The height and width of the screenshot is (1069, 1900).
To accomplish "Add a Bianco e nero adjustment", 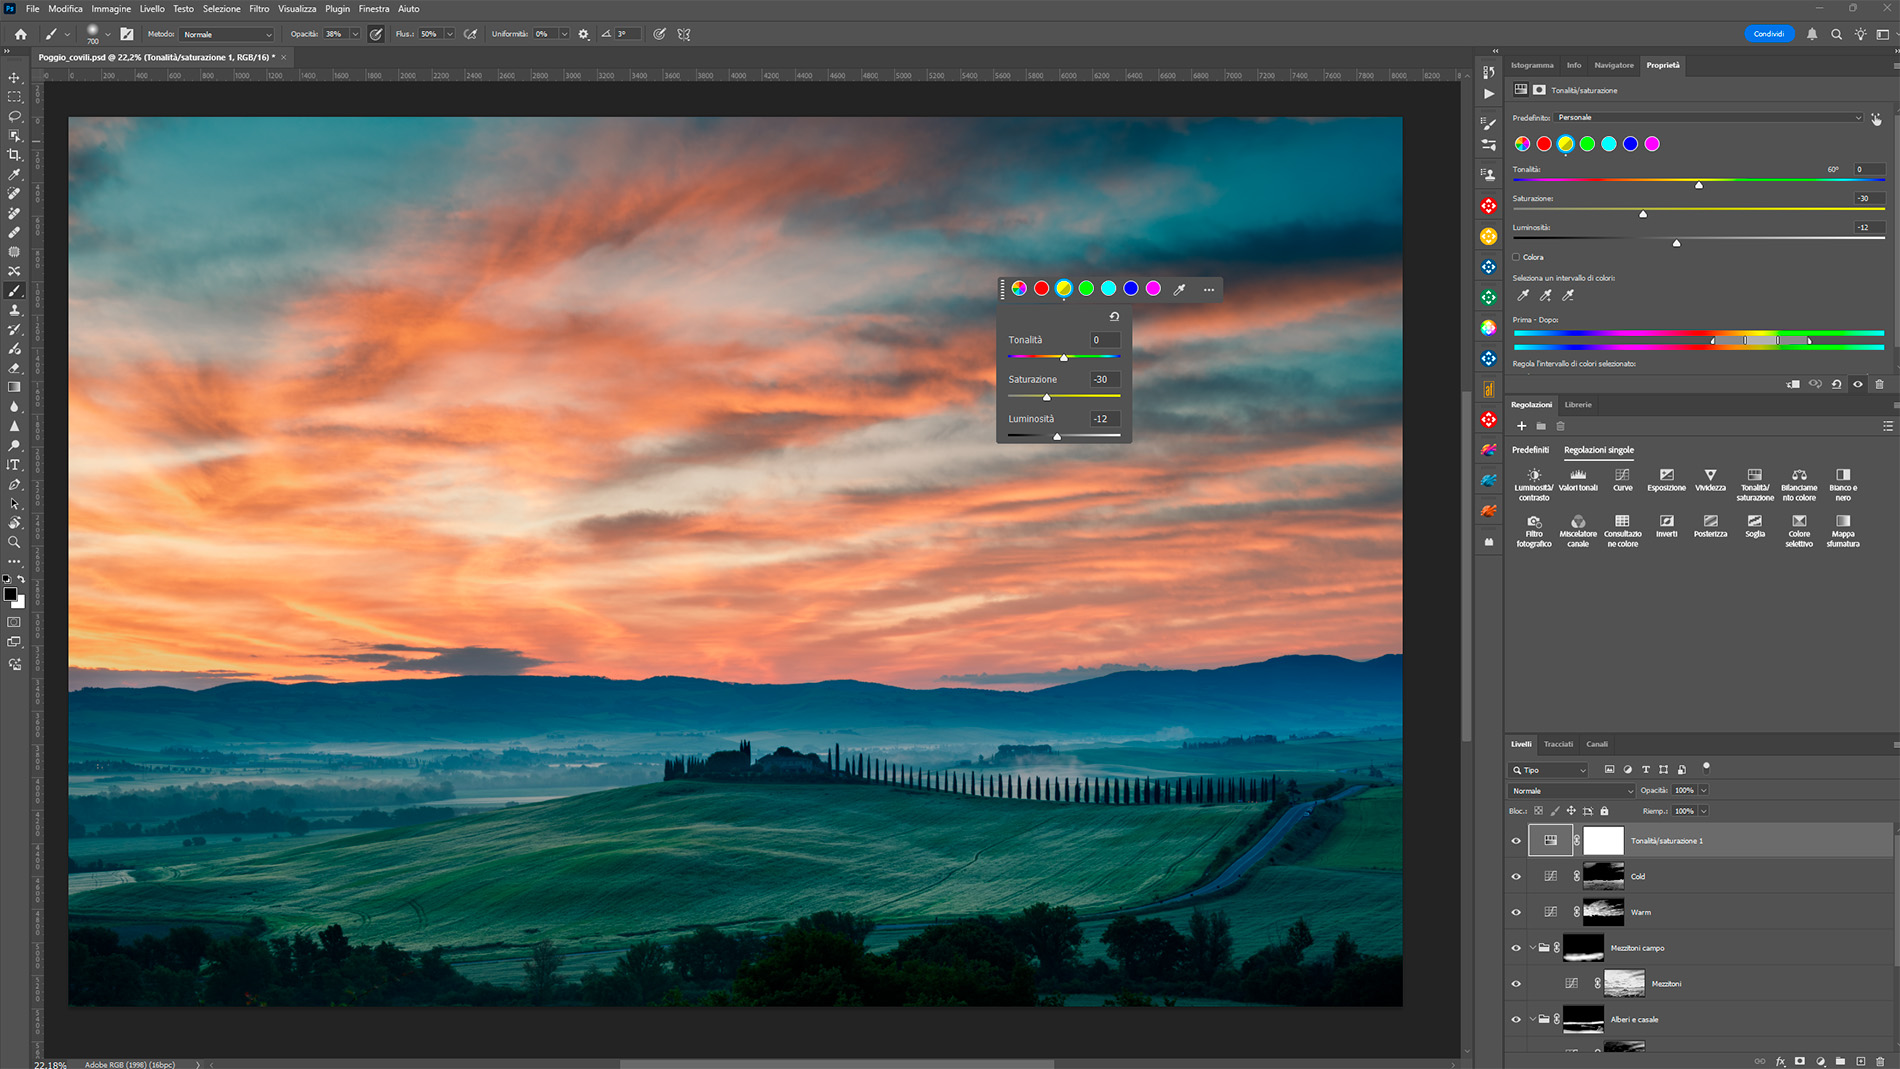I will pyautogui.click(x=1843, y=484).
